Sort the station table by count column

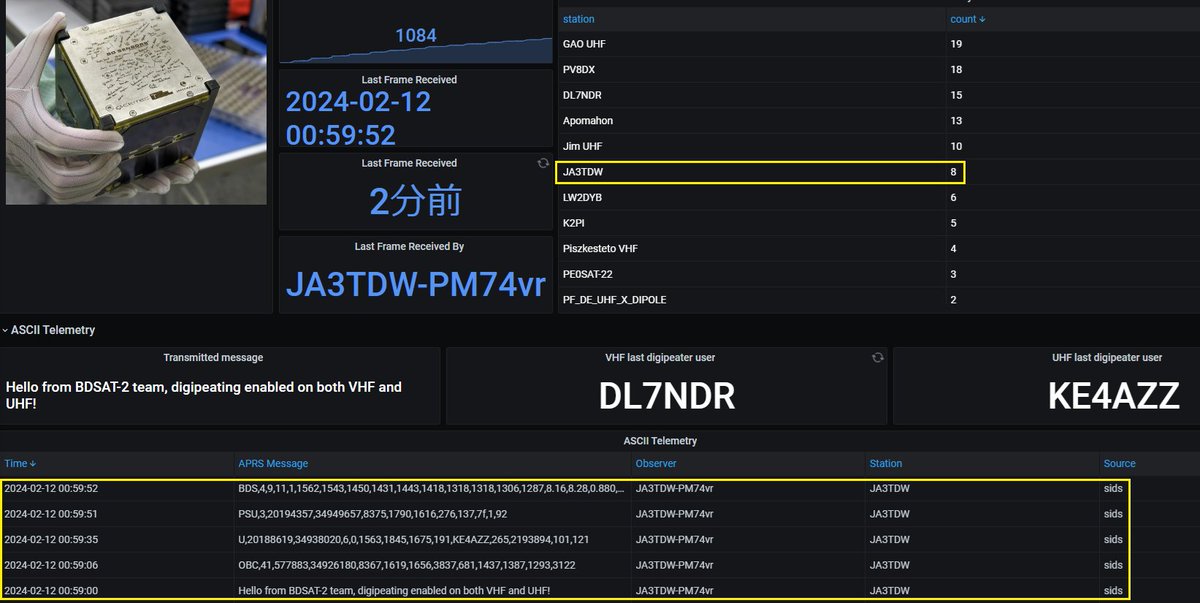coord(967,19)
